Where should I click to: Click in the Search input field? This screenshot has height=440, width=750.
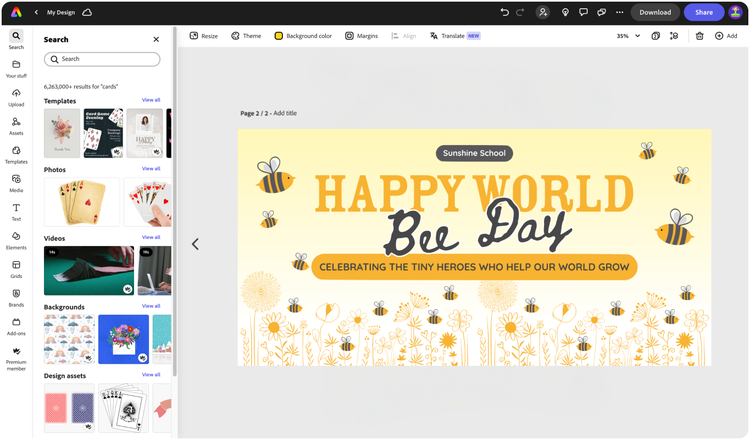(102, 59)
